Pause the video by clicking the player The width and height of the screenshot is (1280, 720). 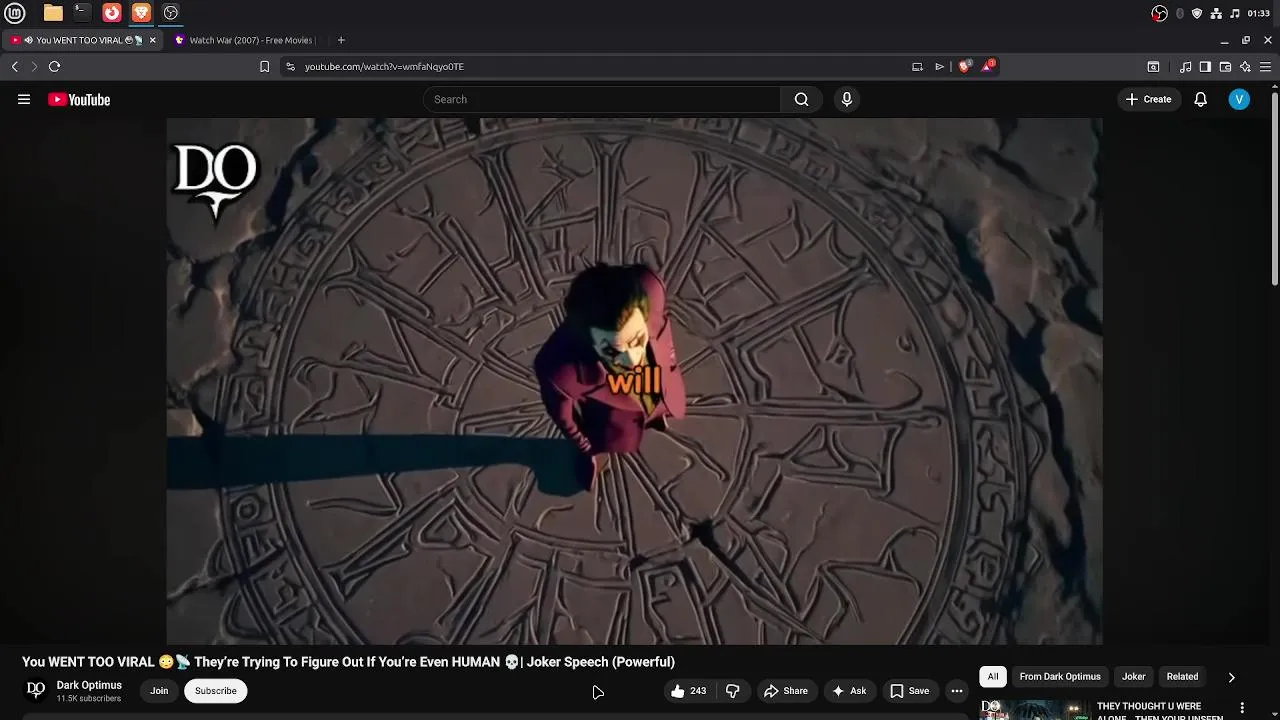coord(634,381)
